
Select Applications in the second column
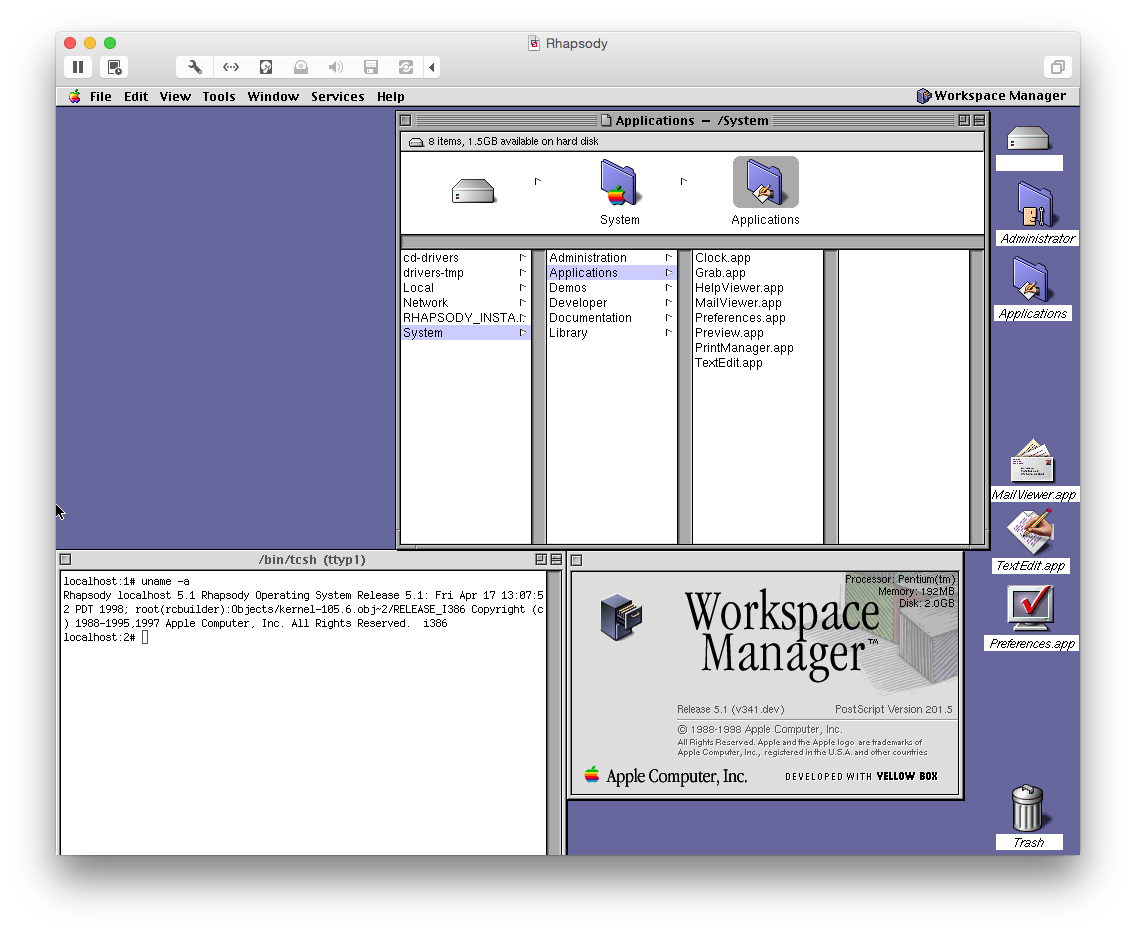[x=611, y=273]
